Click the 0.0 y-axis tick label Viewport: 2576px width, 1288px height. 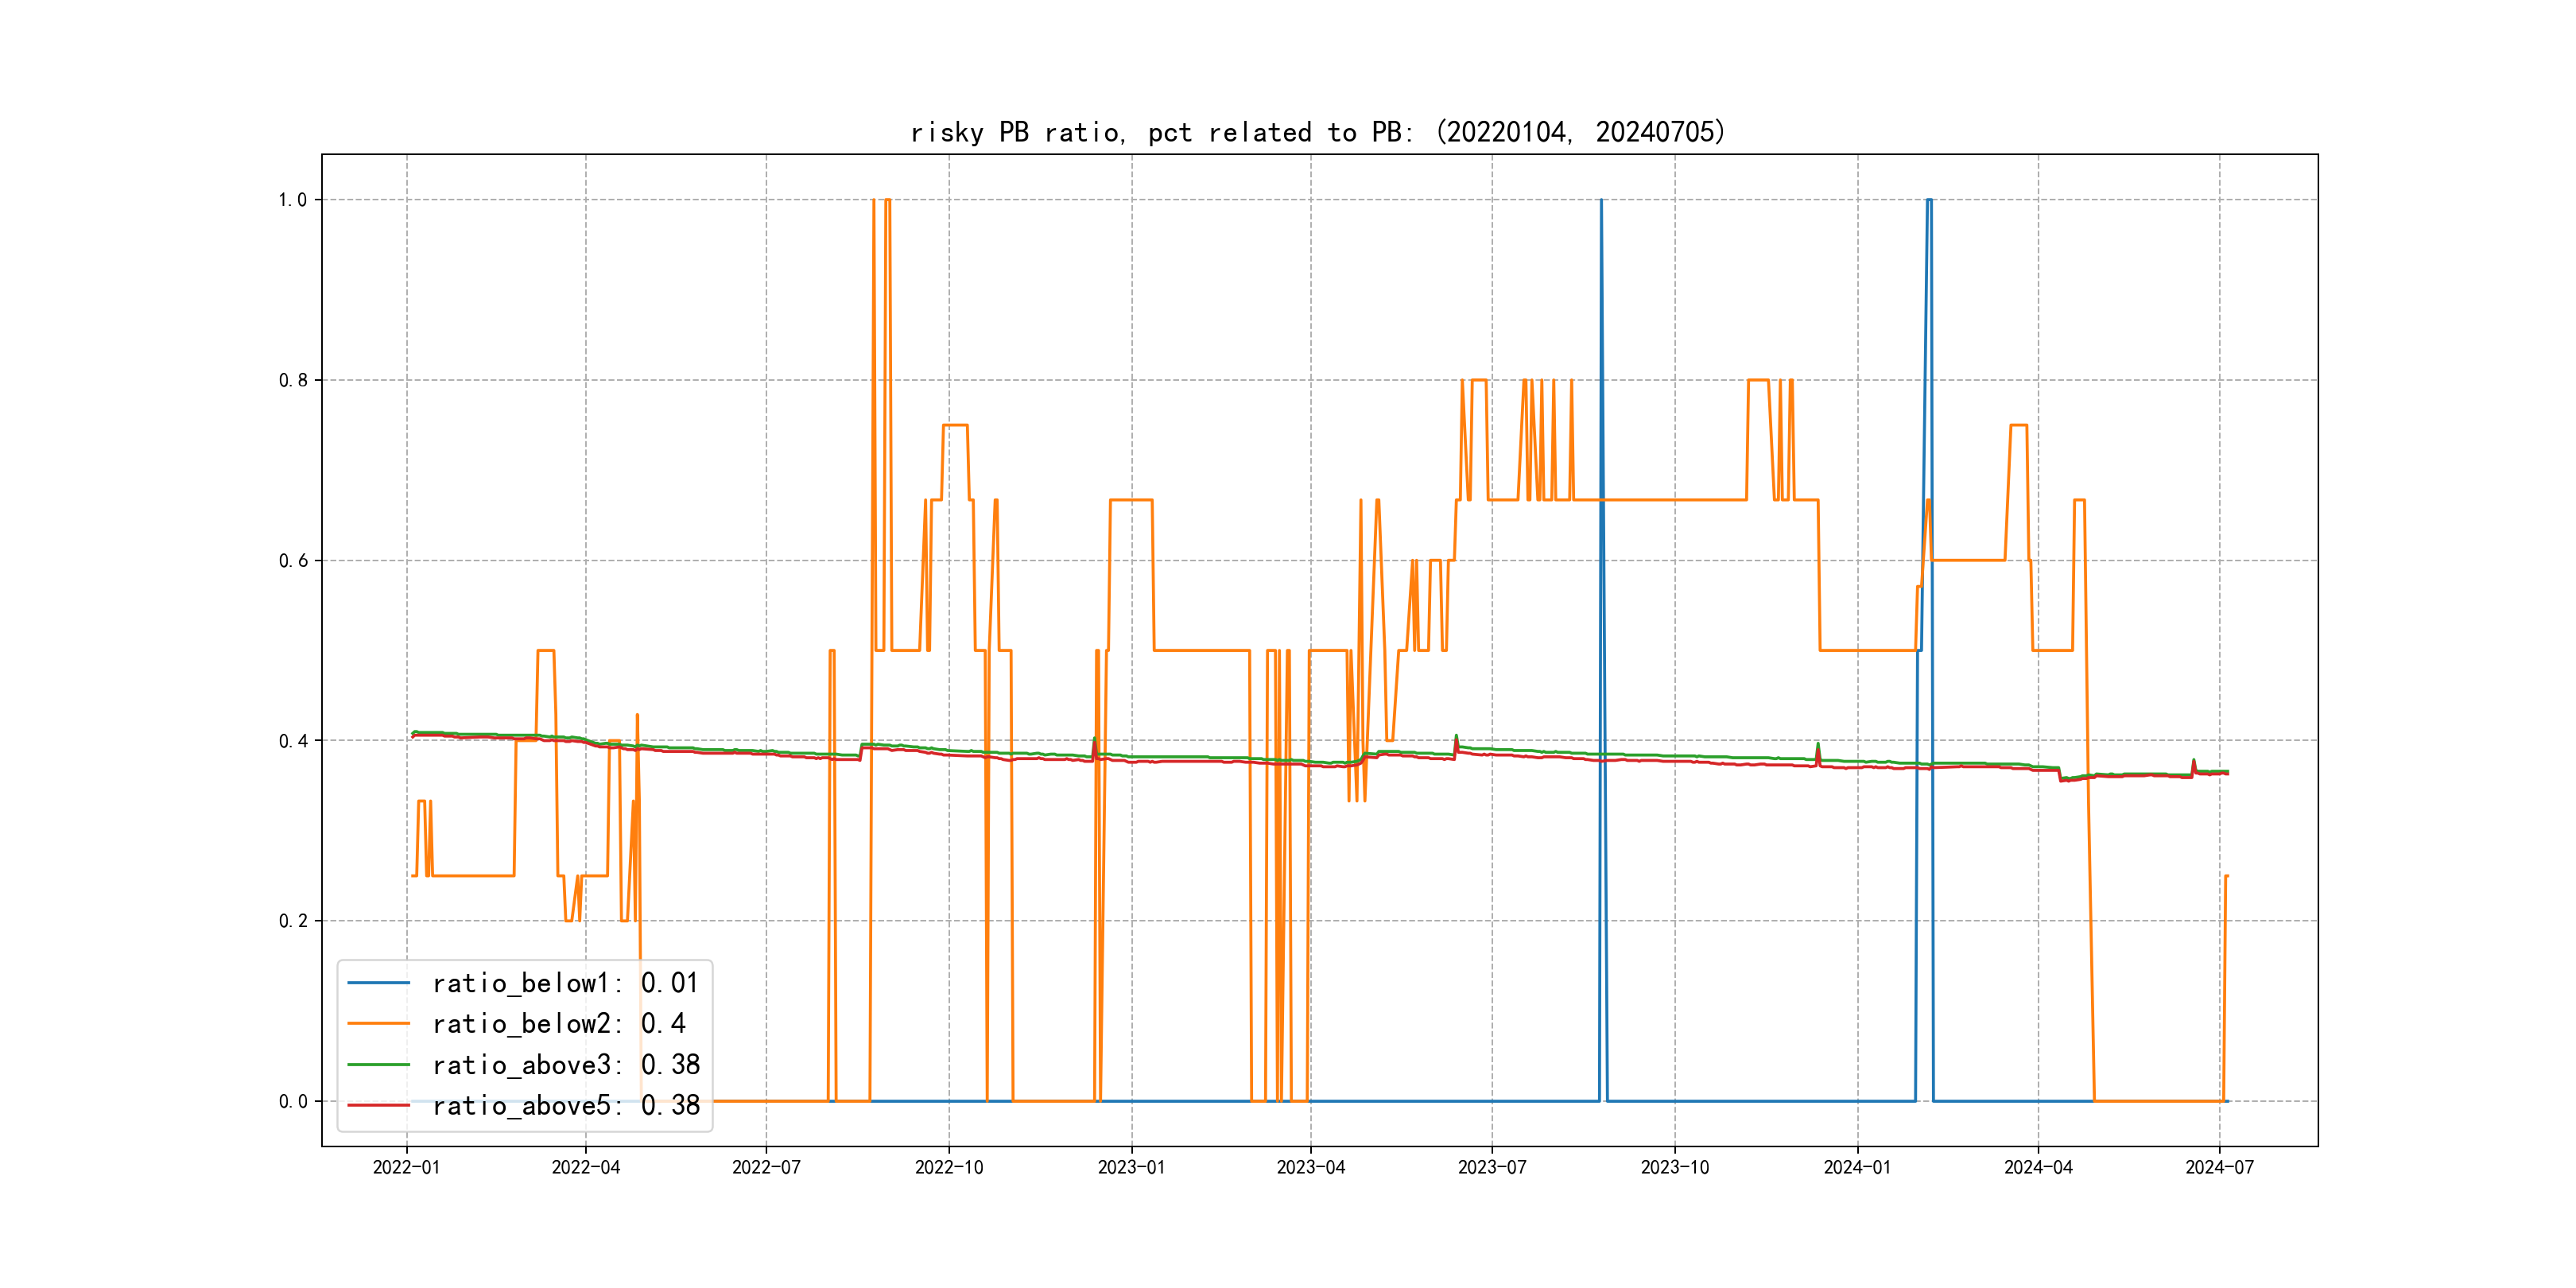(x=292, y=1102)
